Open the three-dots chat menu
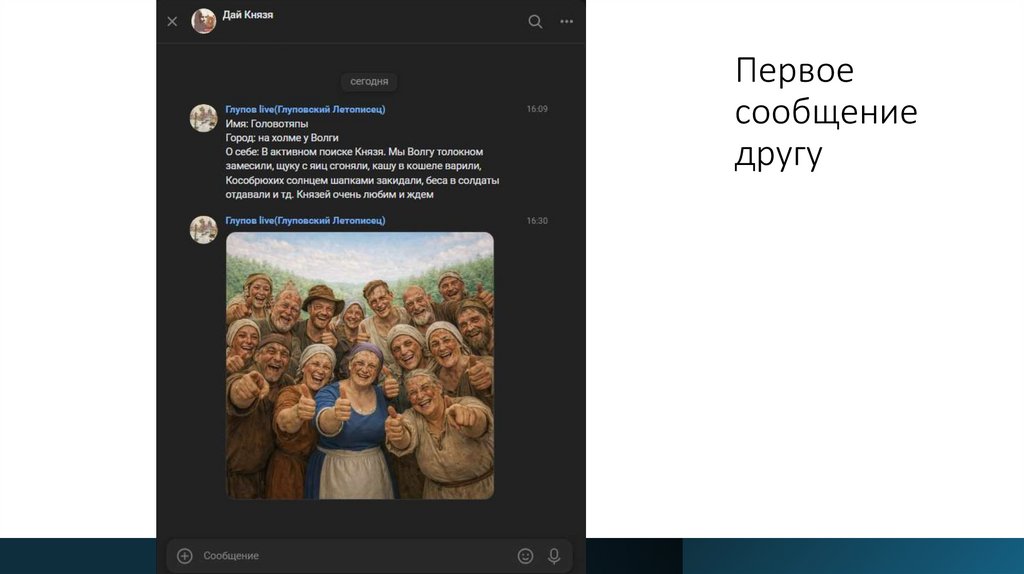Image resolution: width=1024 pixels, height=574 pixels. click(566, 22)
